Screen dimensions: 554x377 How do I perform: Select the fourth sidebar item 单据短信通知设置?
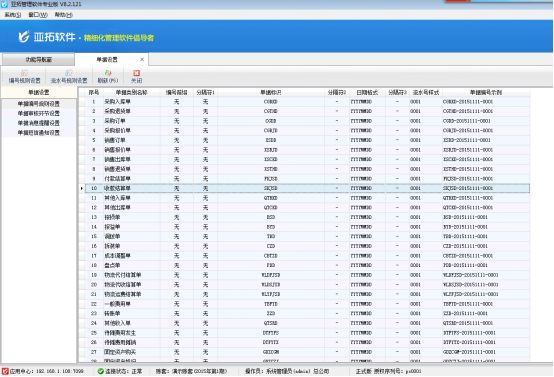[39, 132]
